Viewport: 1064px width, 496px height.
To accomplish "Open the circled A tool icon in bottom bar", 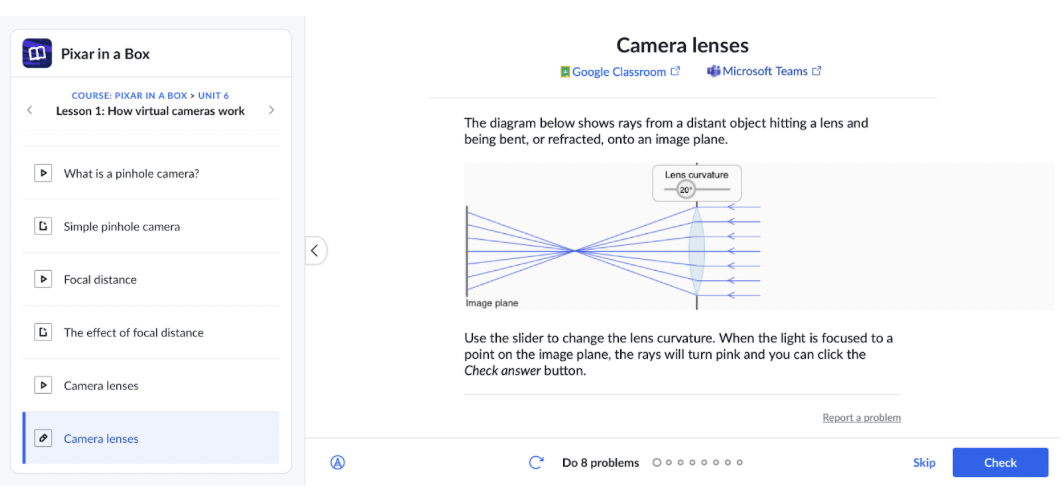I will 338,463.
